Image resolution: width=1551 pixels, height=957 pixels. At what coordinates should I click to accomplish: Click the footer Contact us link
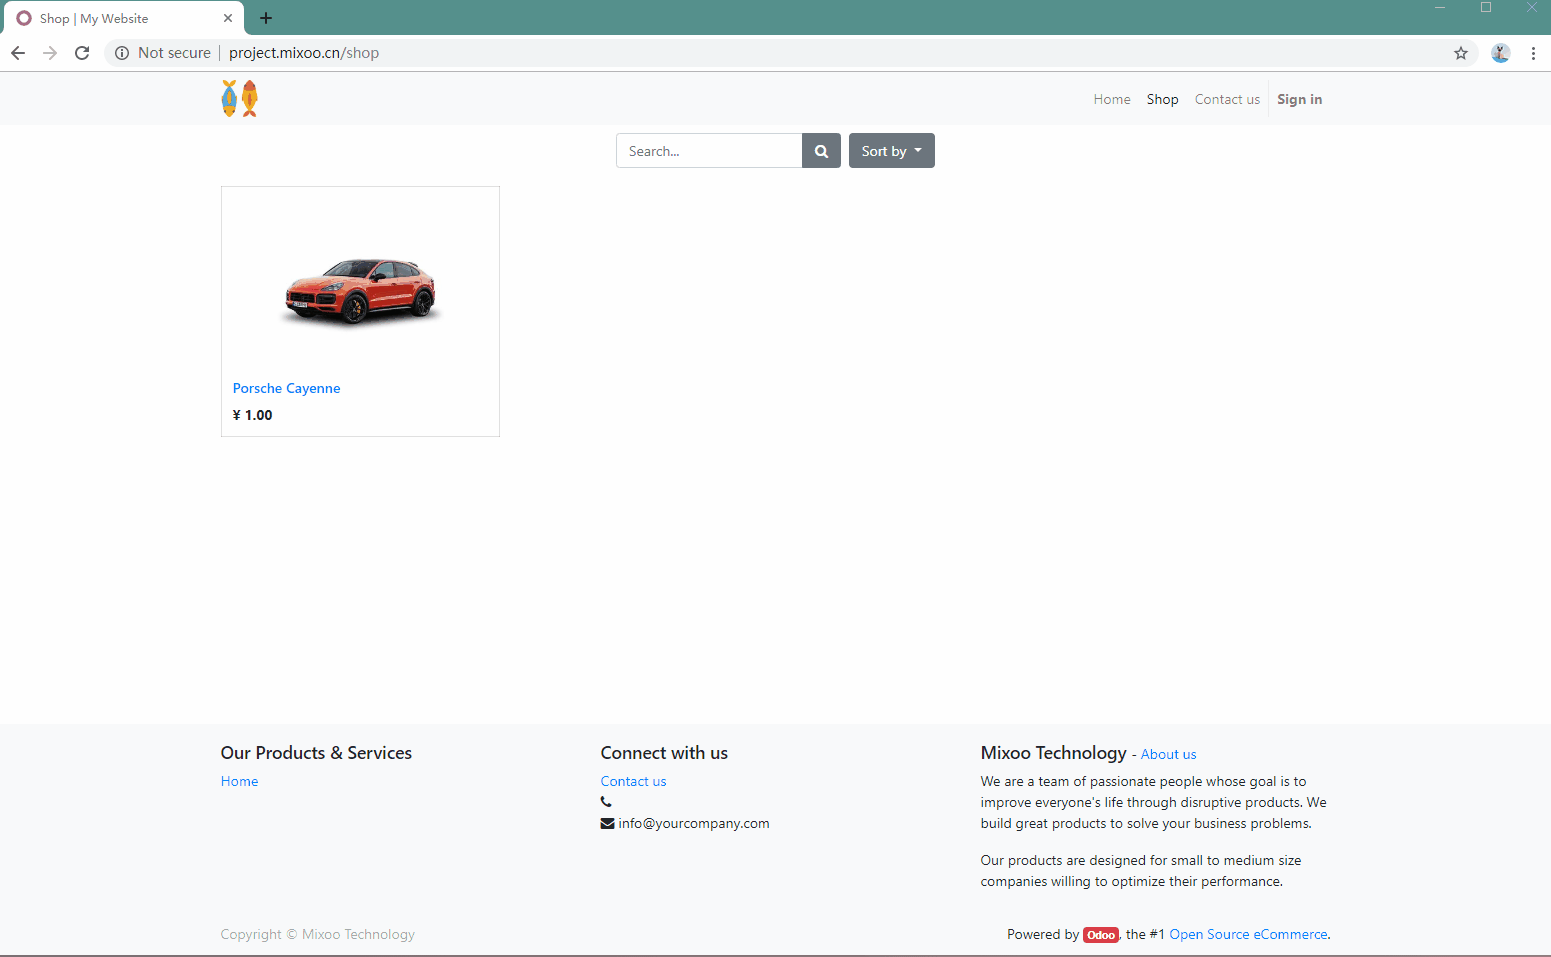coord(633,781)
